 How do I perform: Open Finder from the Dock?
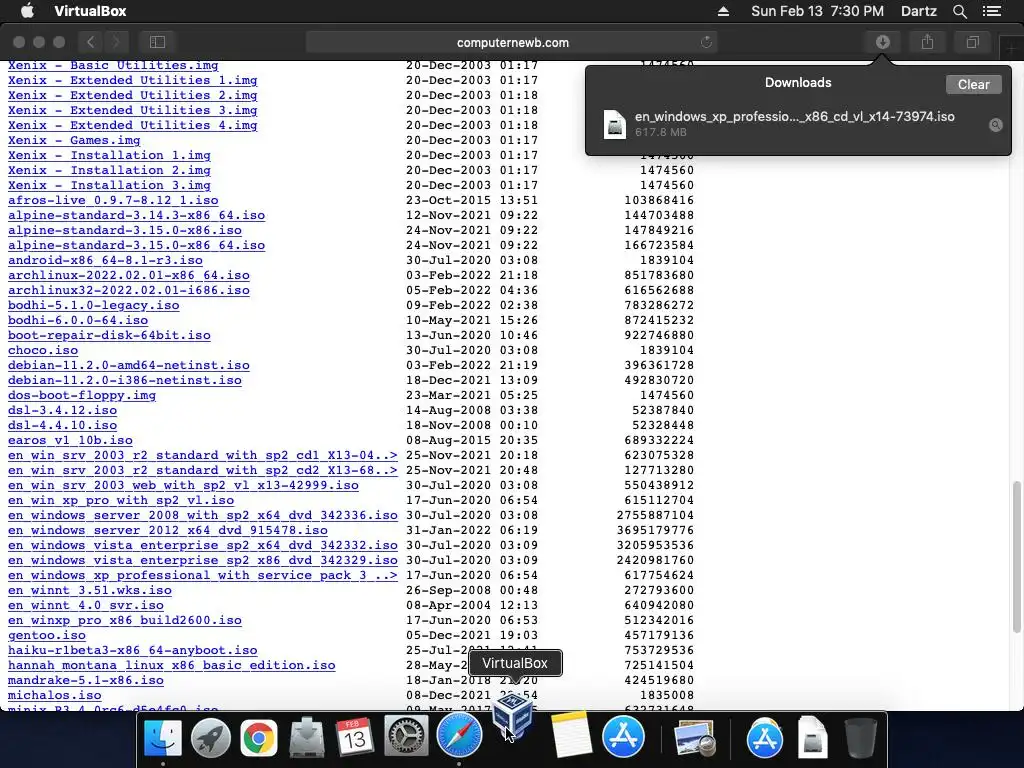pyautogui.click(x=163, y=738)
